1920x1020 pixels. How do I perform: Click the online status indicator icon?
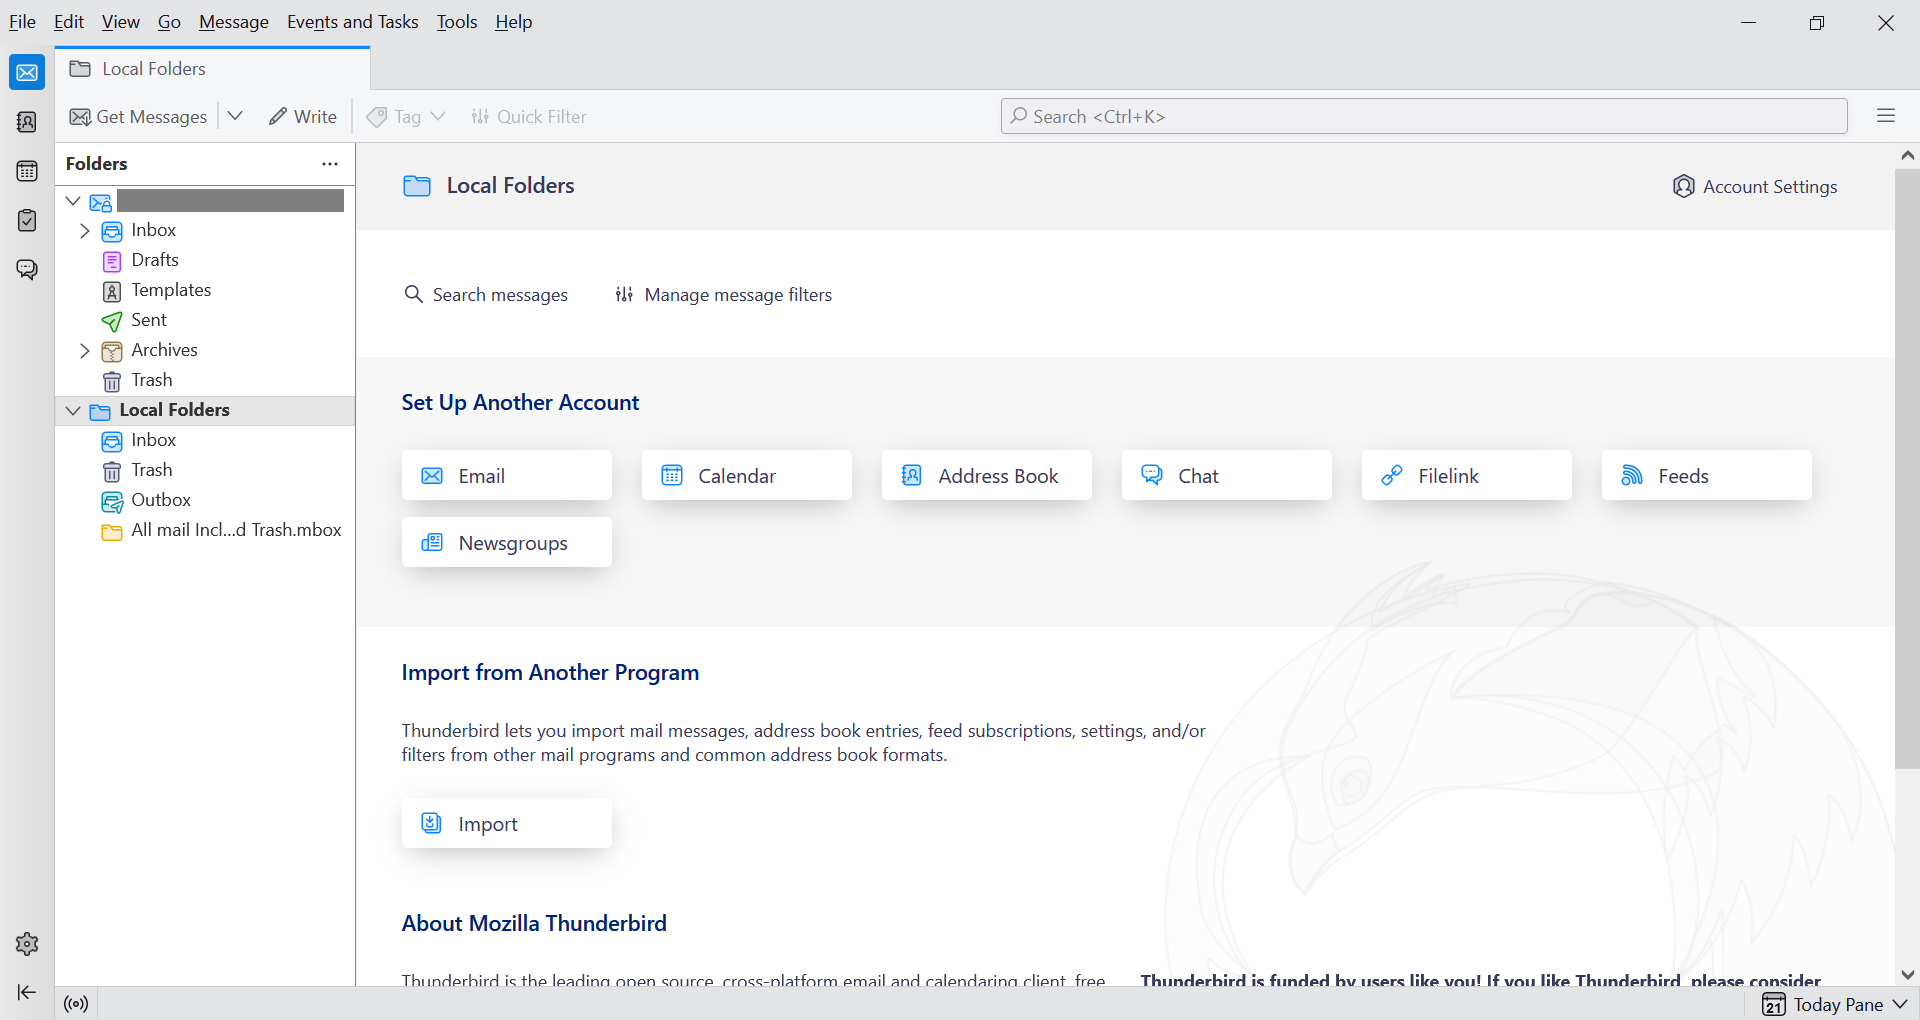point(76,1004)
